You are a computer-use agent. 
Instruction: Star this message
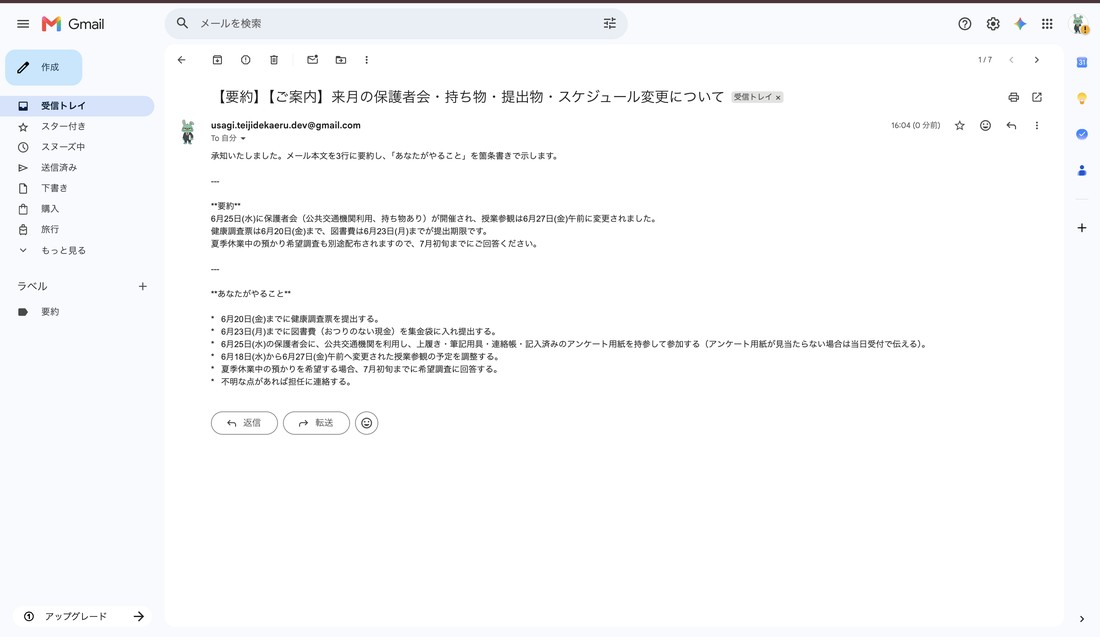pyautogui.click(x=960, y=126)
